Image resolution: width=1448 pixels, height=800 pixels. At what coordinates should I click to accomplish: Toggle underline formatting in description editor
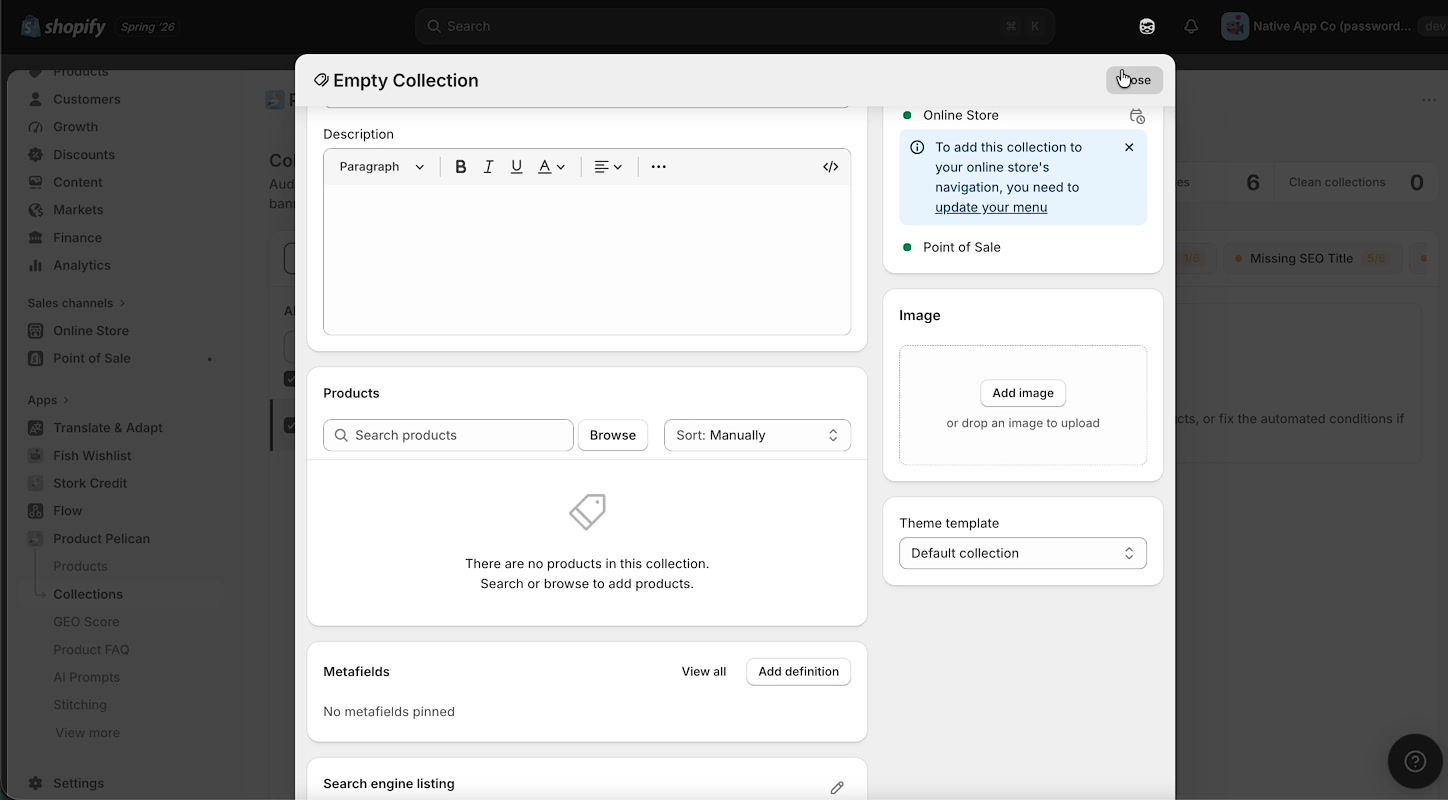(517, 167)
